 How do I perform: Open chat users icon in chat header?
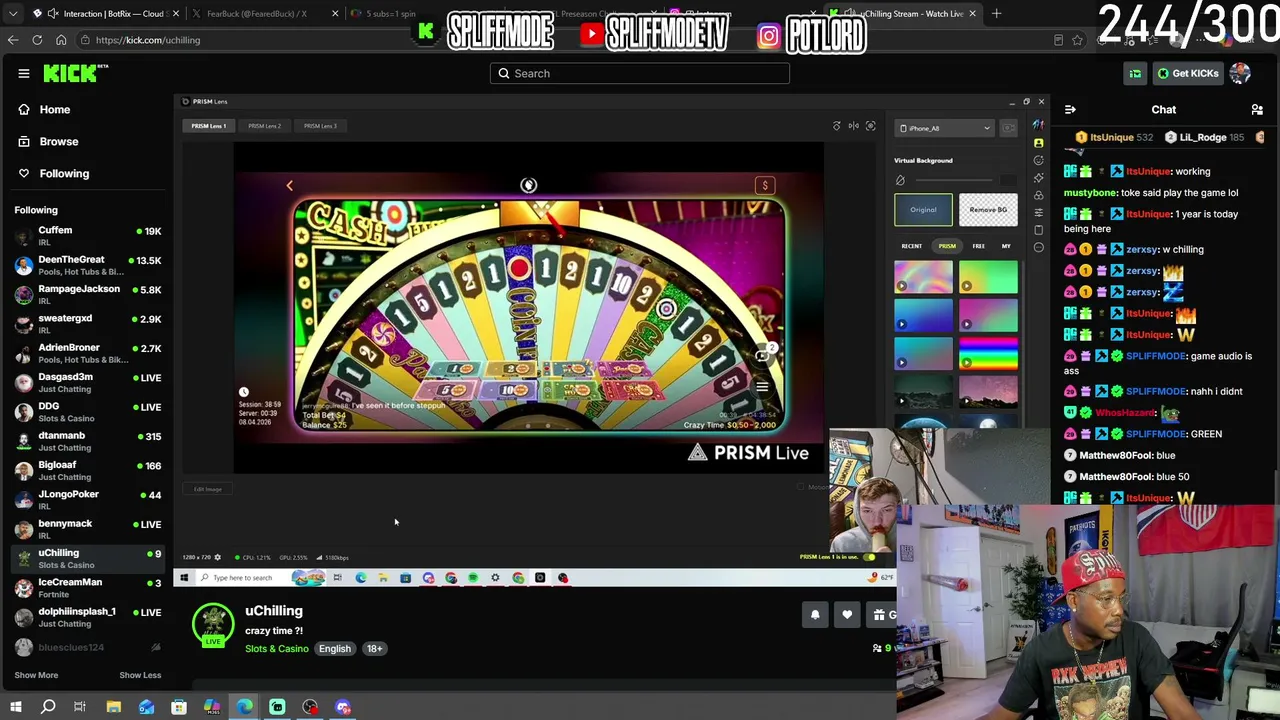[x=1257, y=109]
